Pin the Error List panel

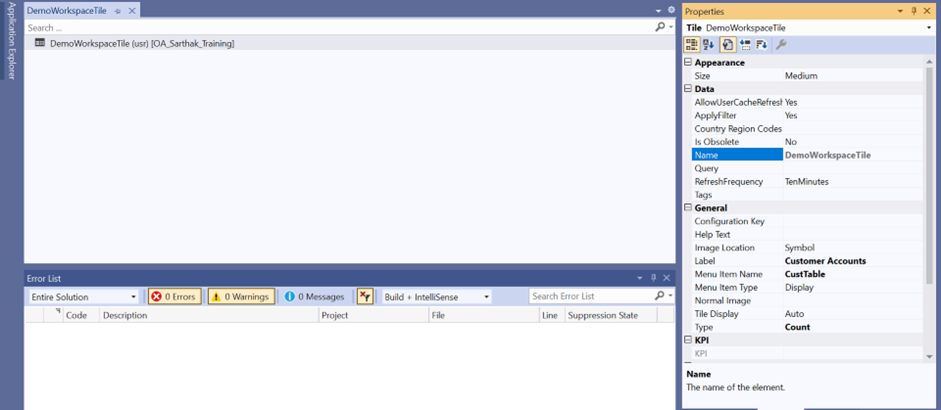(654, 278)
